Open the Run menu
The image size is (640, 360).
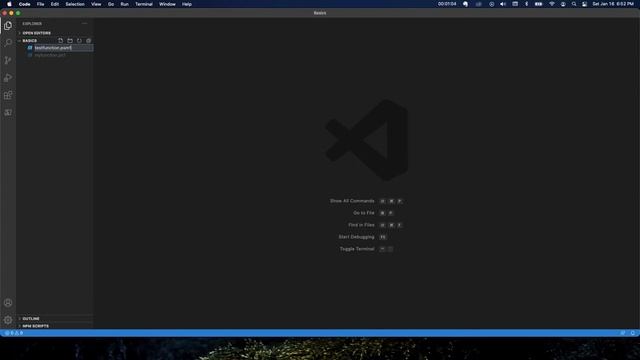tap(124, 4)
